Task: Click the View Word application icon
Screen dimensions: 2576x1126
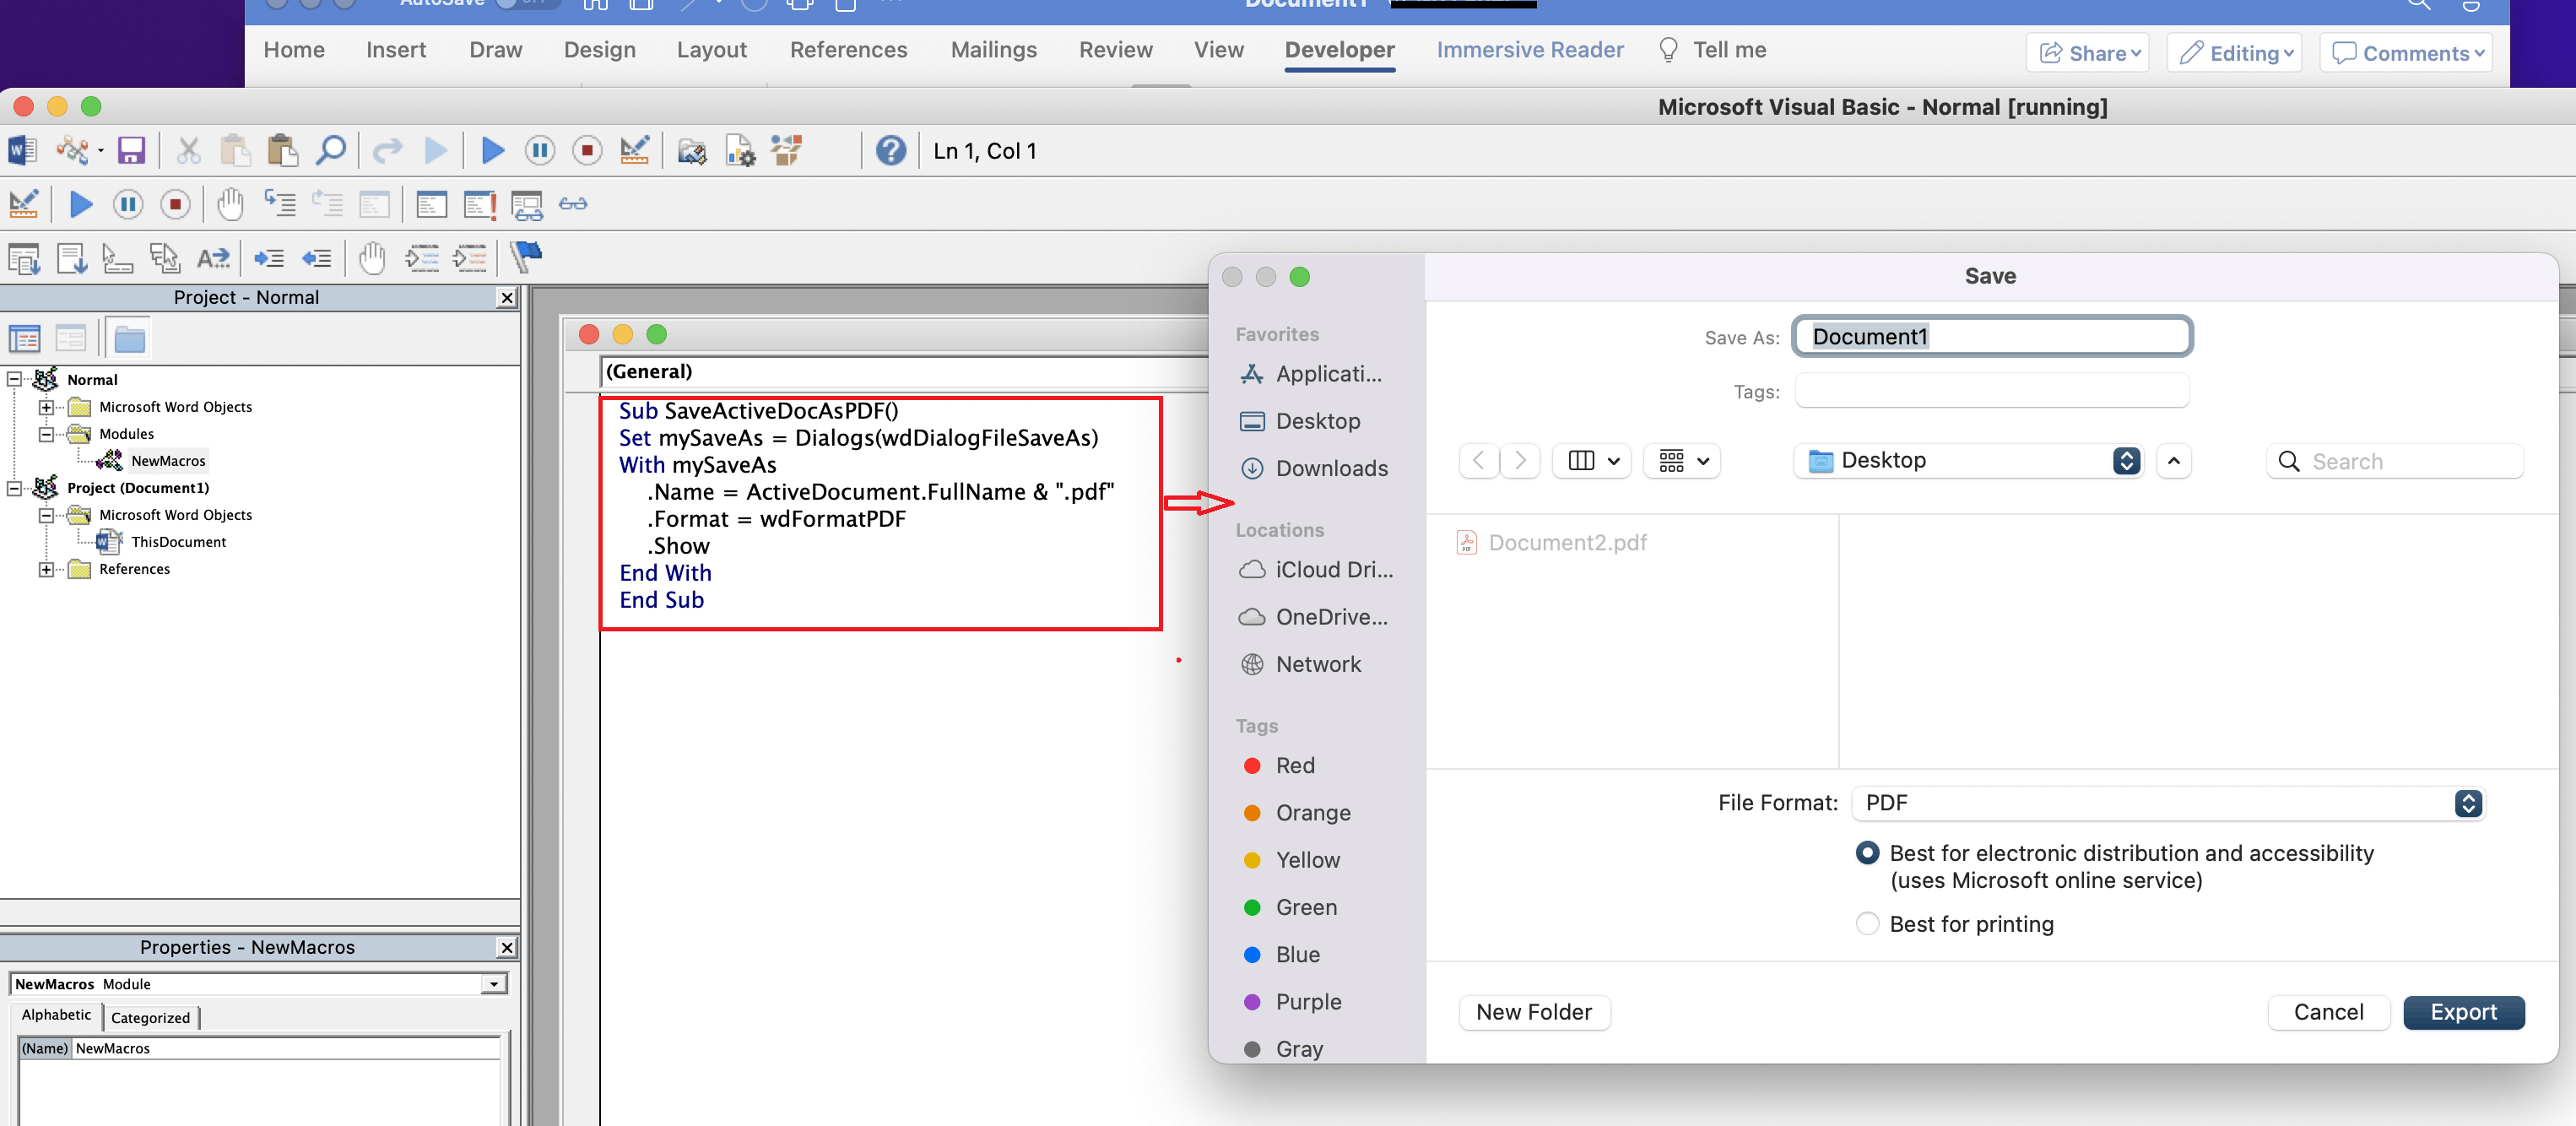Action: coord(22,151)
